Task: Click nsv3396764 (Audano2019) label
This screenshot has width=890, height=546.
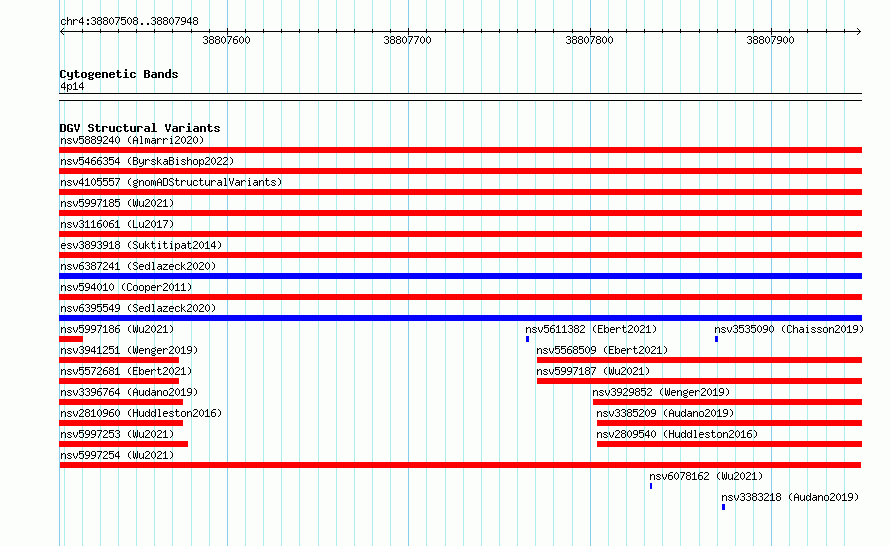Action: point(129,392)
